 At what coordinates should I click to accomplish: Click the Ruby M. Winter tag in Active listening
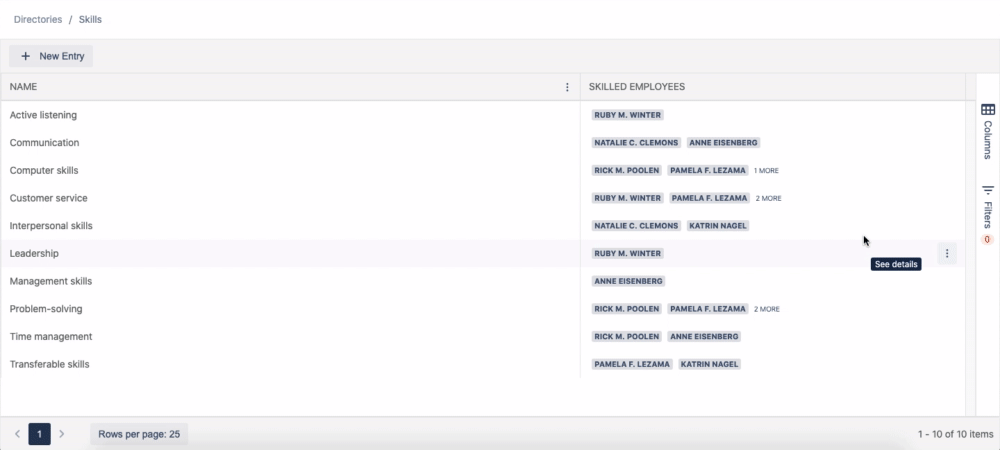point(627,115)
